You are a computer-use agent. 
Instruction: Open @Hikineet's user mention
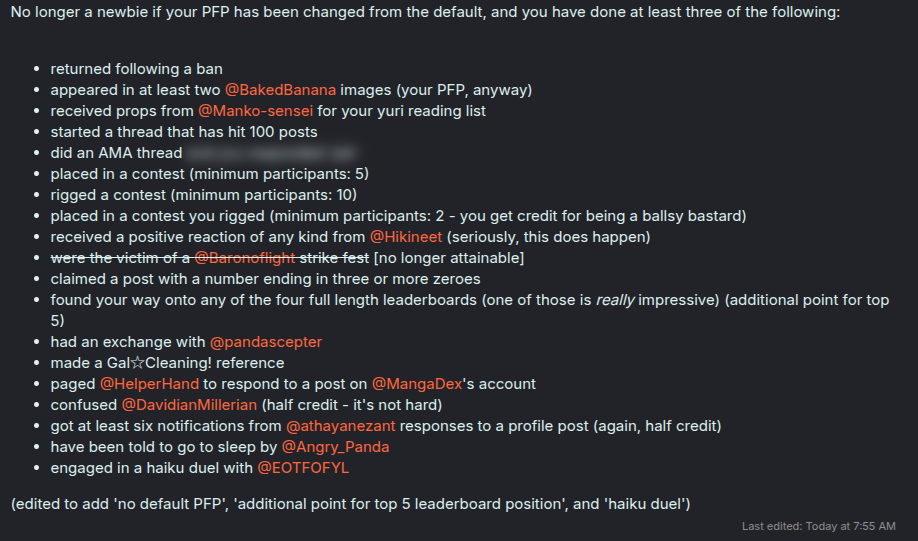pos(408,237)
